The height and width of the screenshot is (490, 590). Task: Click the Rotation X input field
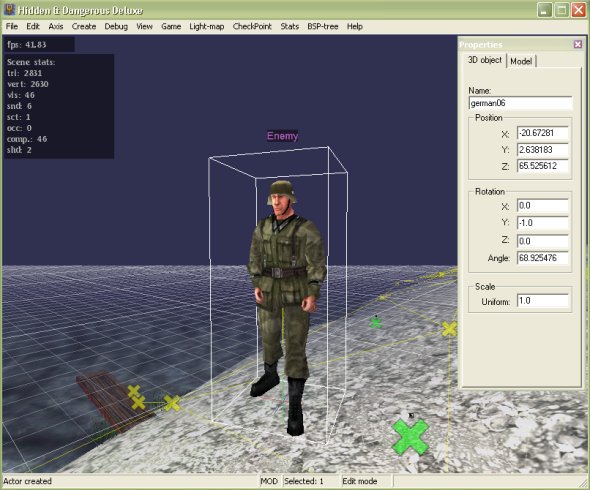(x=542, y=206)
